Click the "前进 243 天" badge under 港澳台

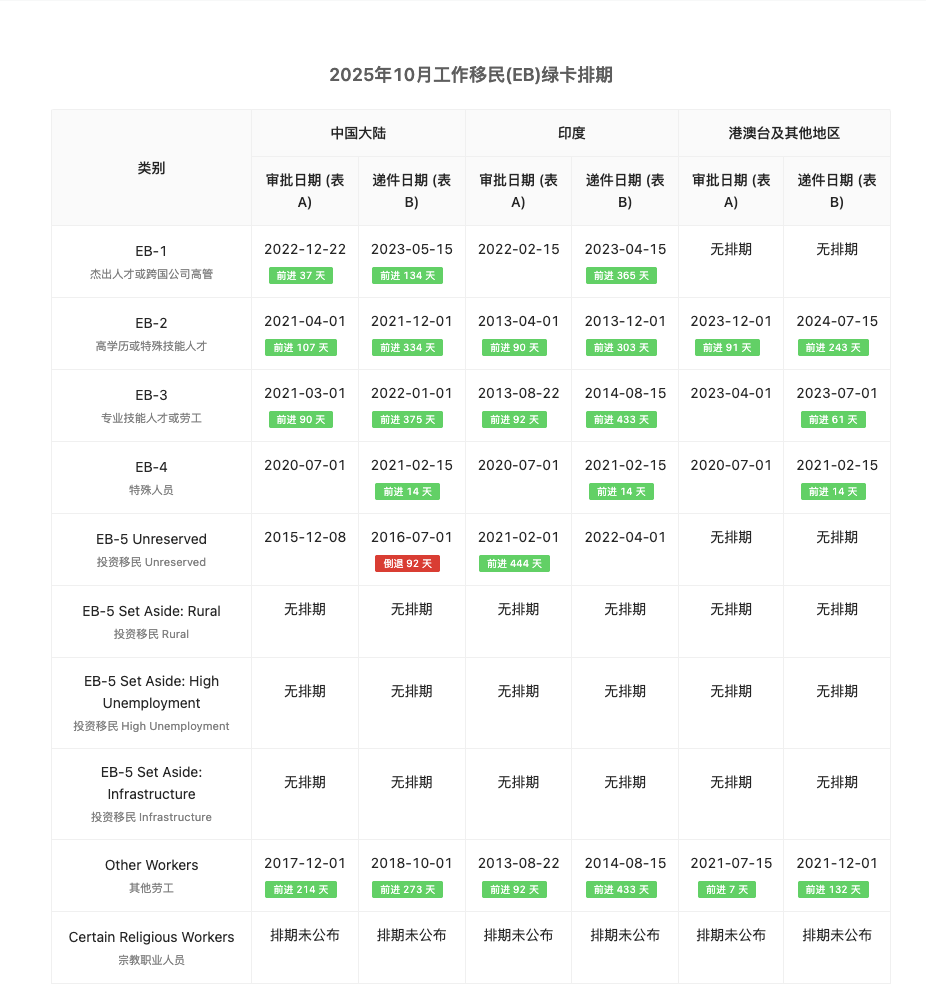tap(833, 347)
